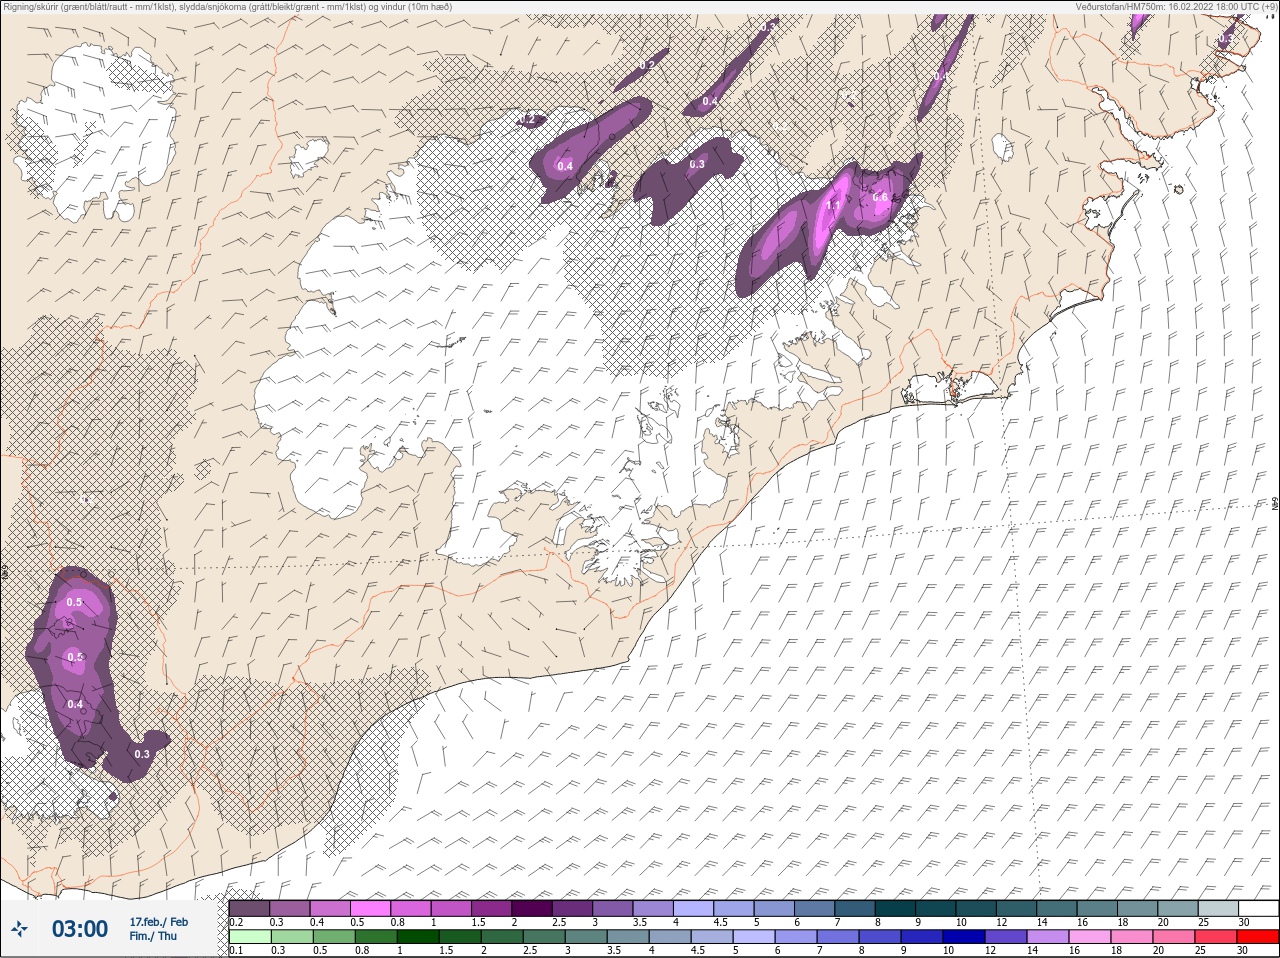The image size is (1280, 958).
Task: Select the 'Fim./ Thu' weekday label
Action: pos(153,936)
